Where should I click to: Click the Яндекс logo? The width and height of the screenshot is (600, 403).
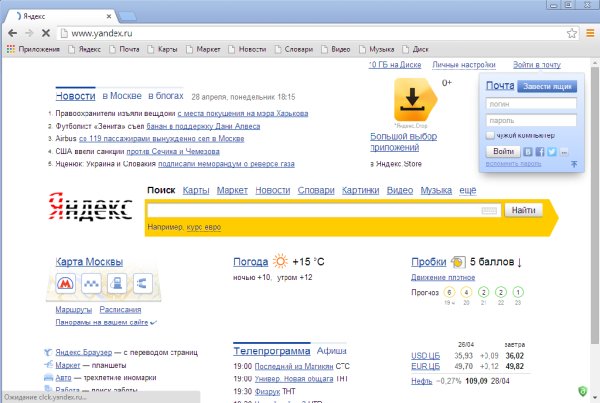[x=90, y=207]
